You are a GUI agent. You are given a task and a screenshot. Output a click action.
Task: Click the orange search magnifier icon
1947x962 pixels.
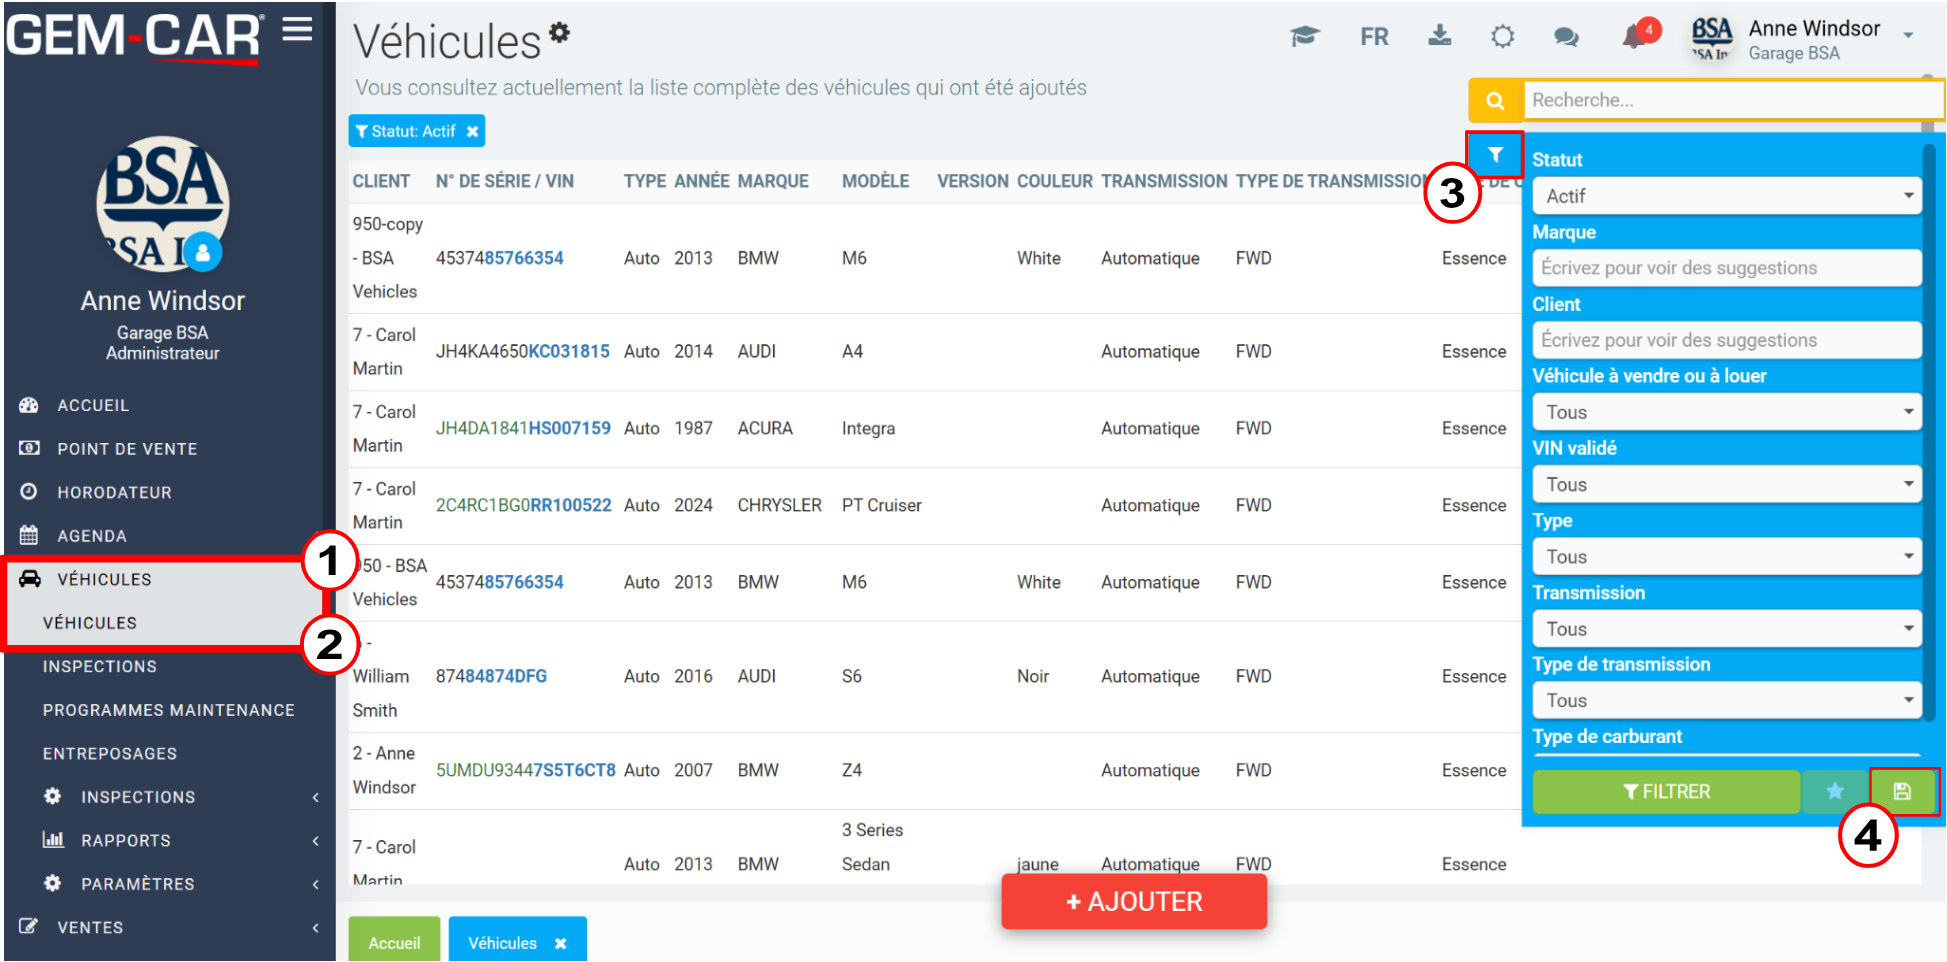[x=1495, y=100]
